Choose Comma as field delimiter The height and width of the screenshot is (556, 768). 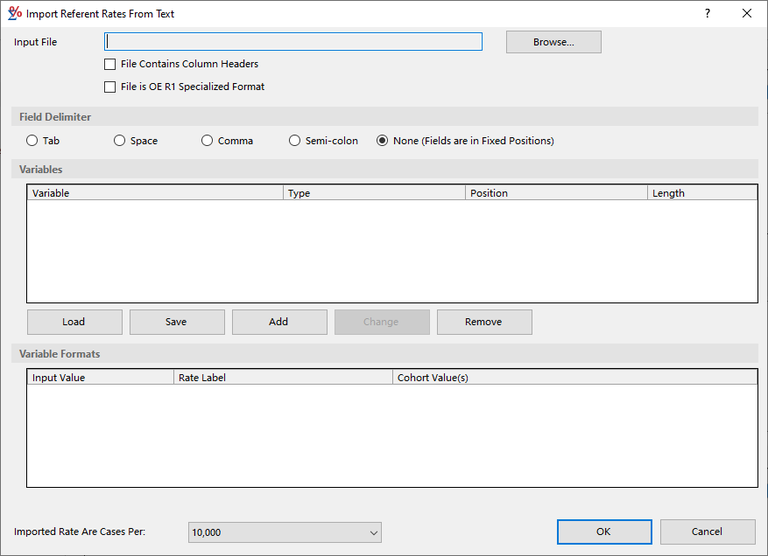(208, 141)
